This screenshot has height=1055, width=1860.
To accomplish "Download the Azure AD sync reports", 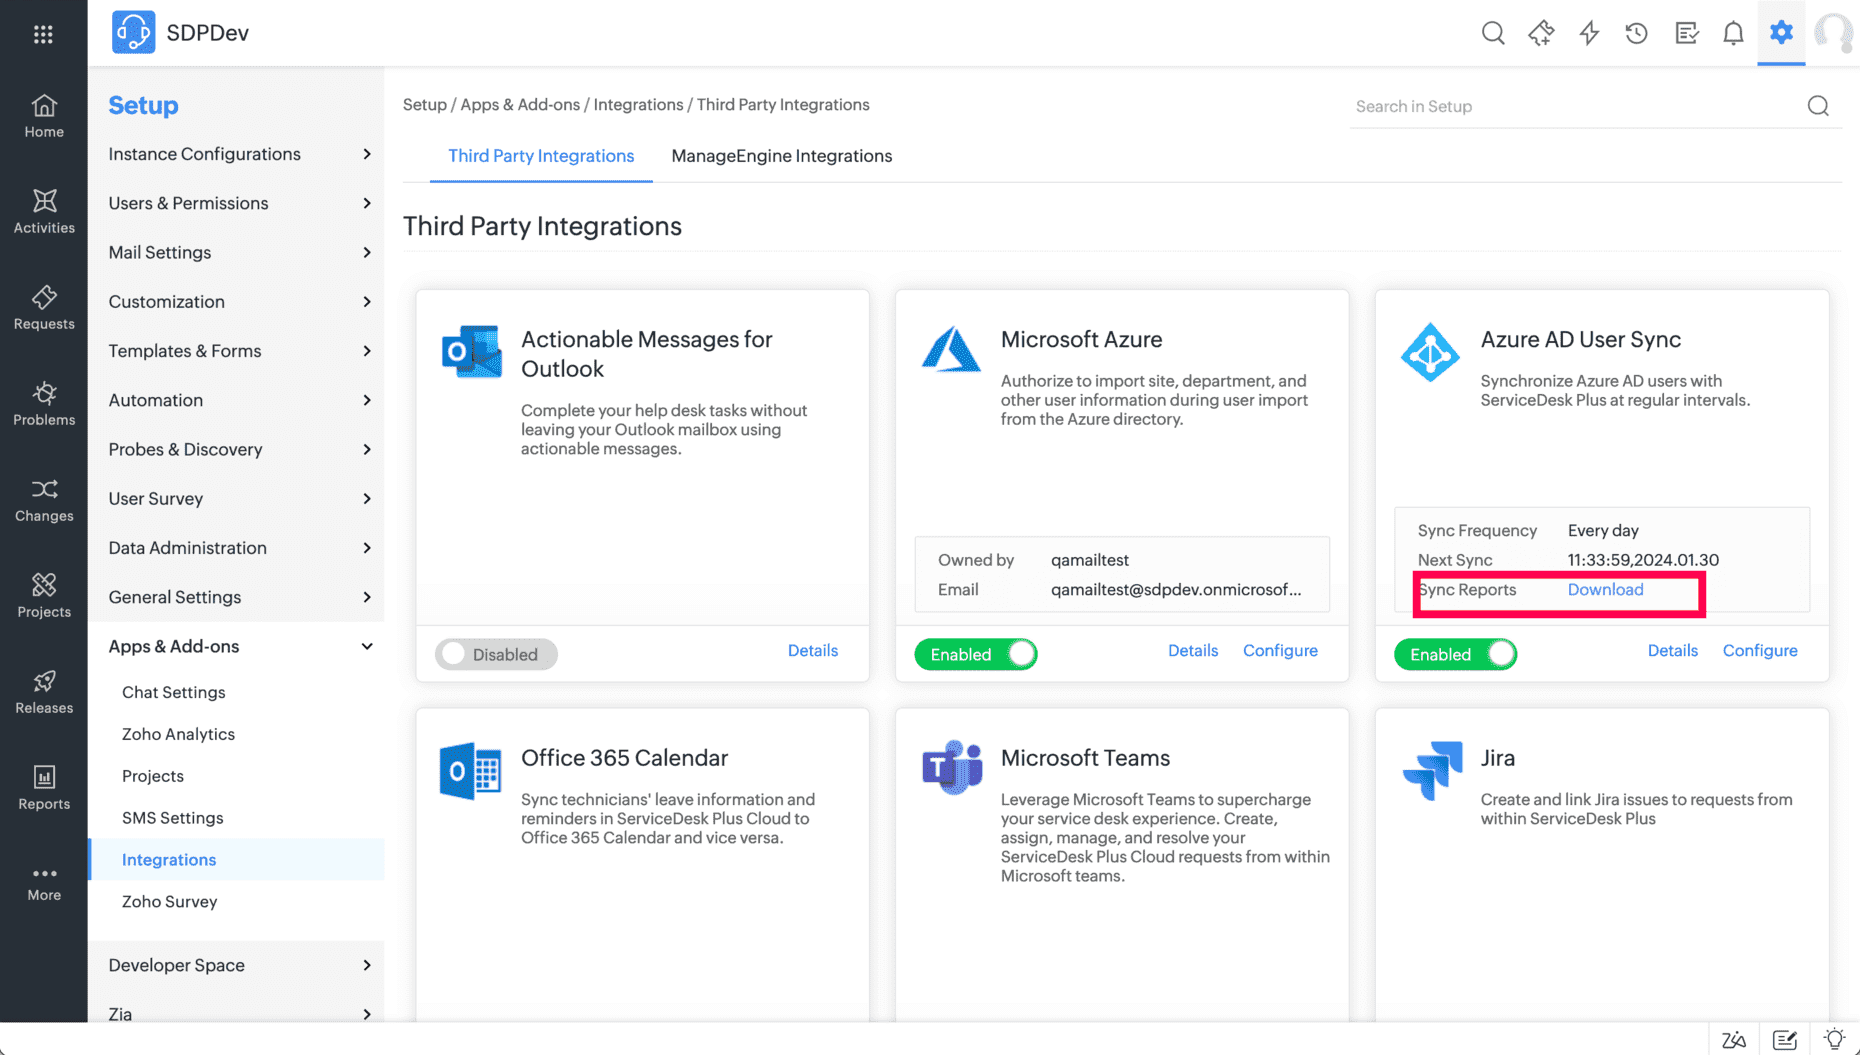I will point(1605,589).
